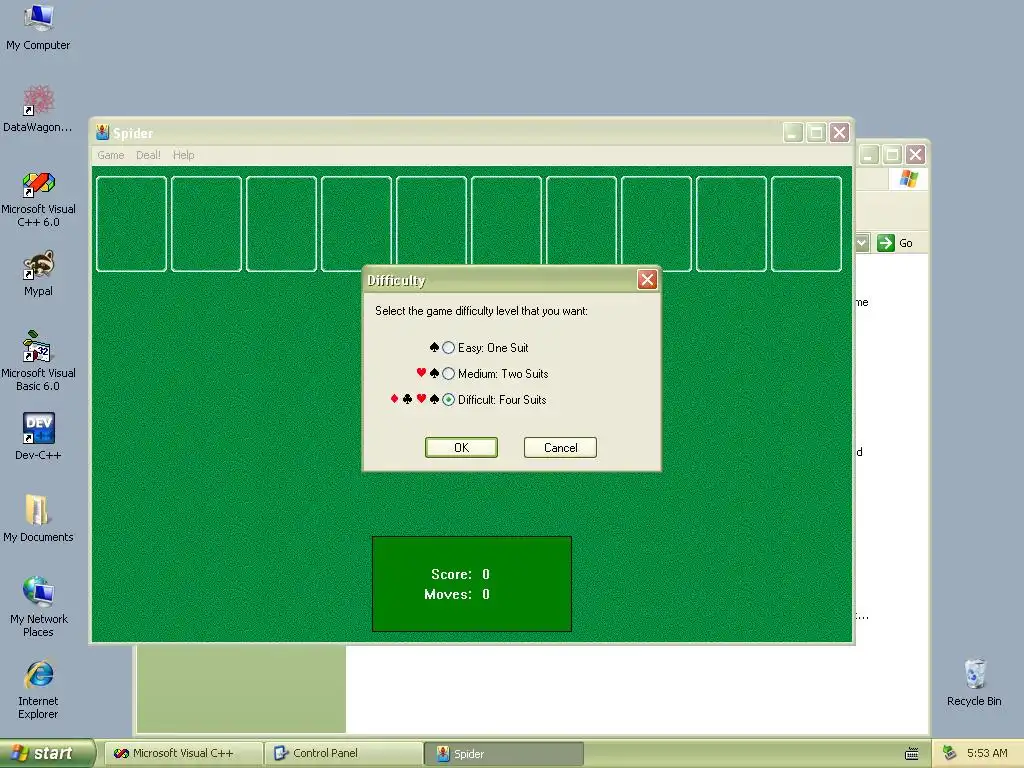Minimize the Spider window
The height and width of the screenshot is (768, 1024).
[x=793, y=133]
